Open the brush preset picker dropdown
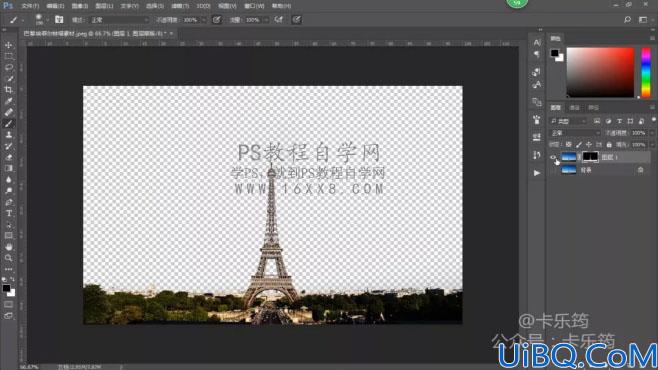The height and width of the screenshot is (370, 658). [47, 20]
